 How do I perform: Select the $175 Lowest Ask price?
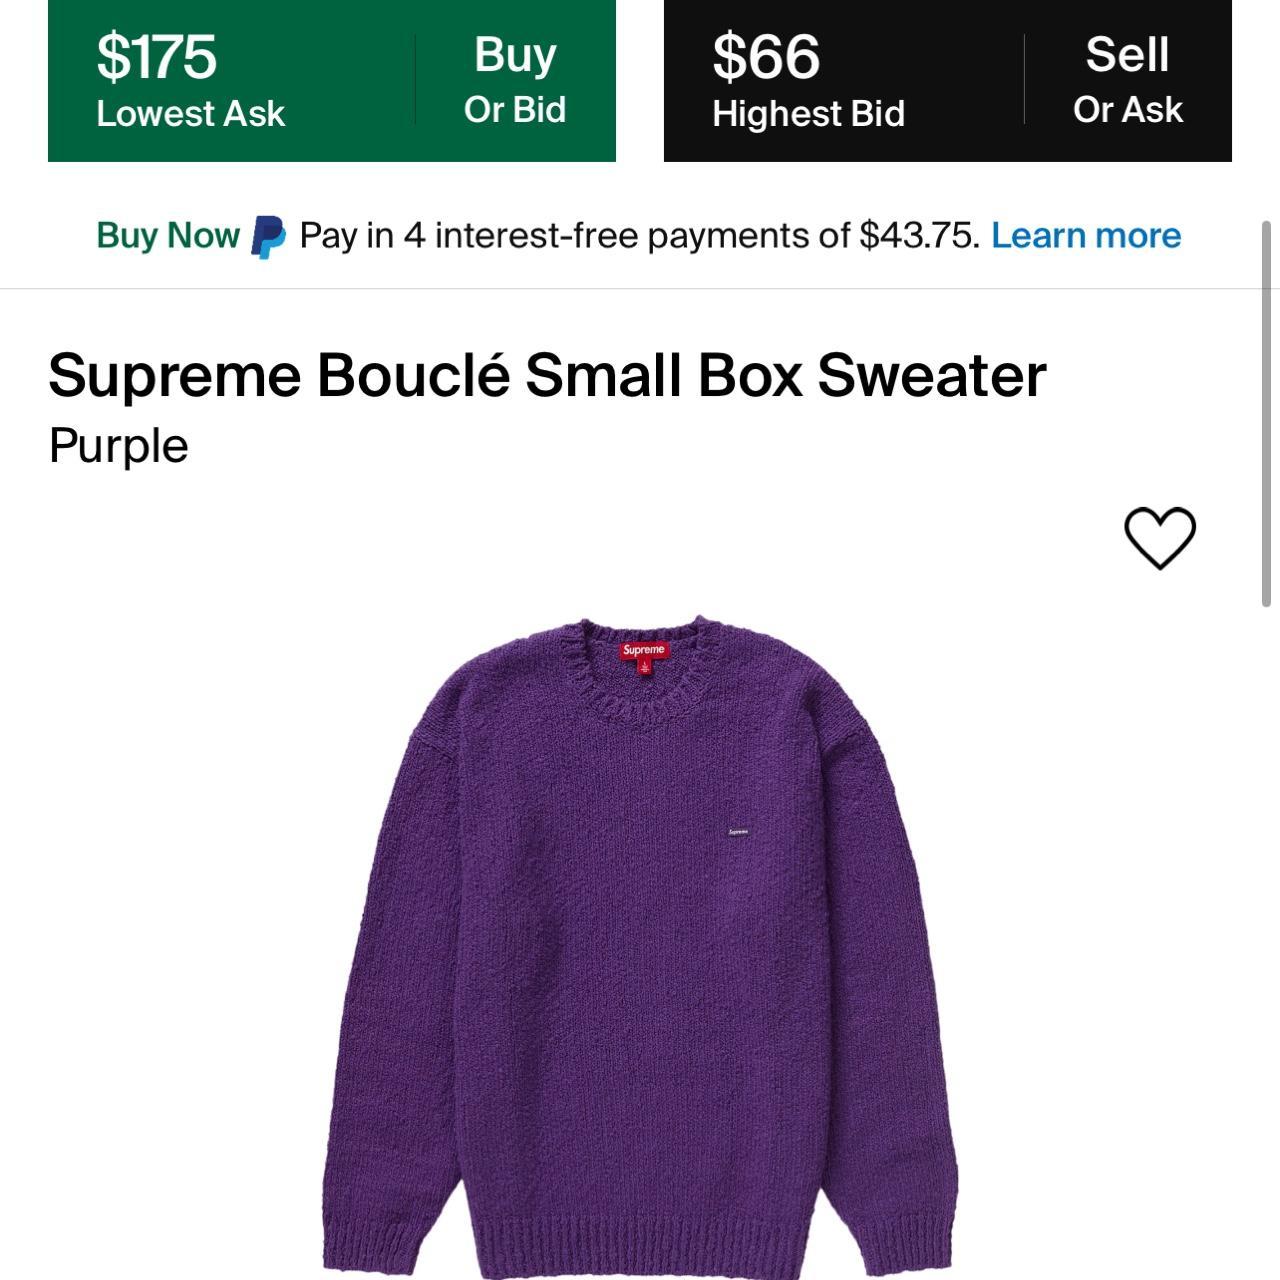156,56
